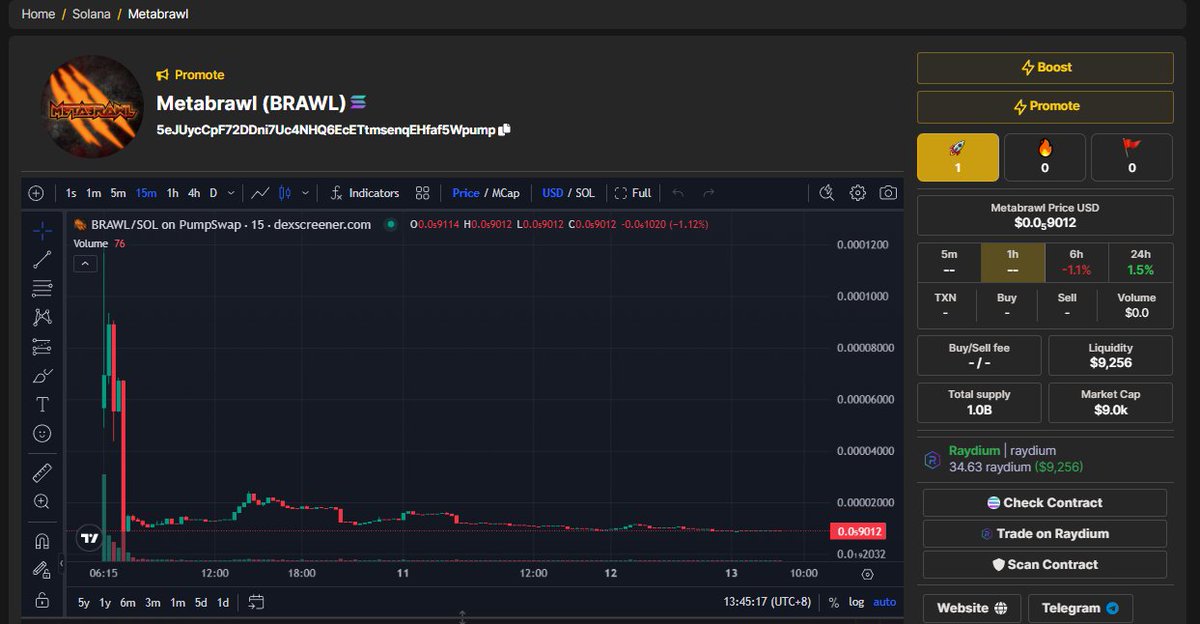Switch chart interval to 1m

click(x=93, y=193)
